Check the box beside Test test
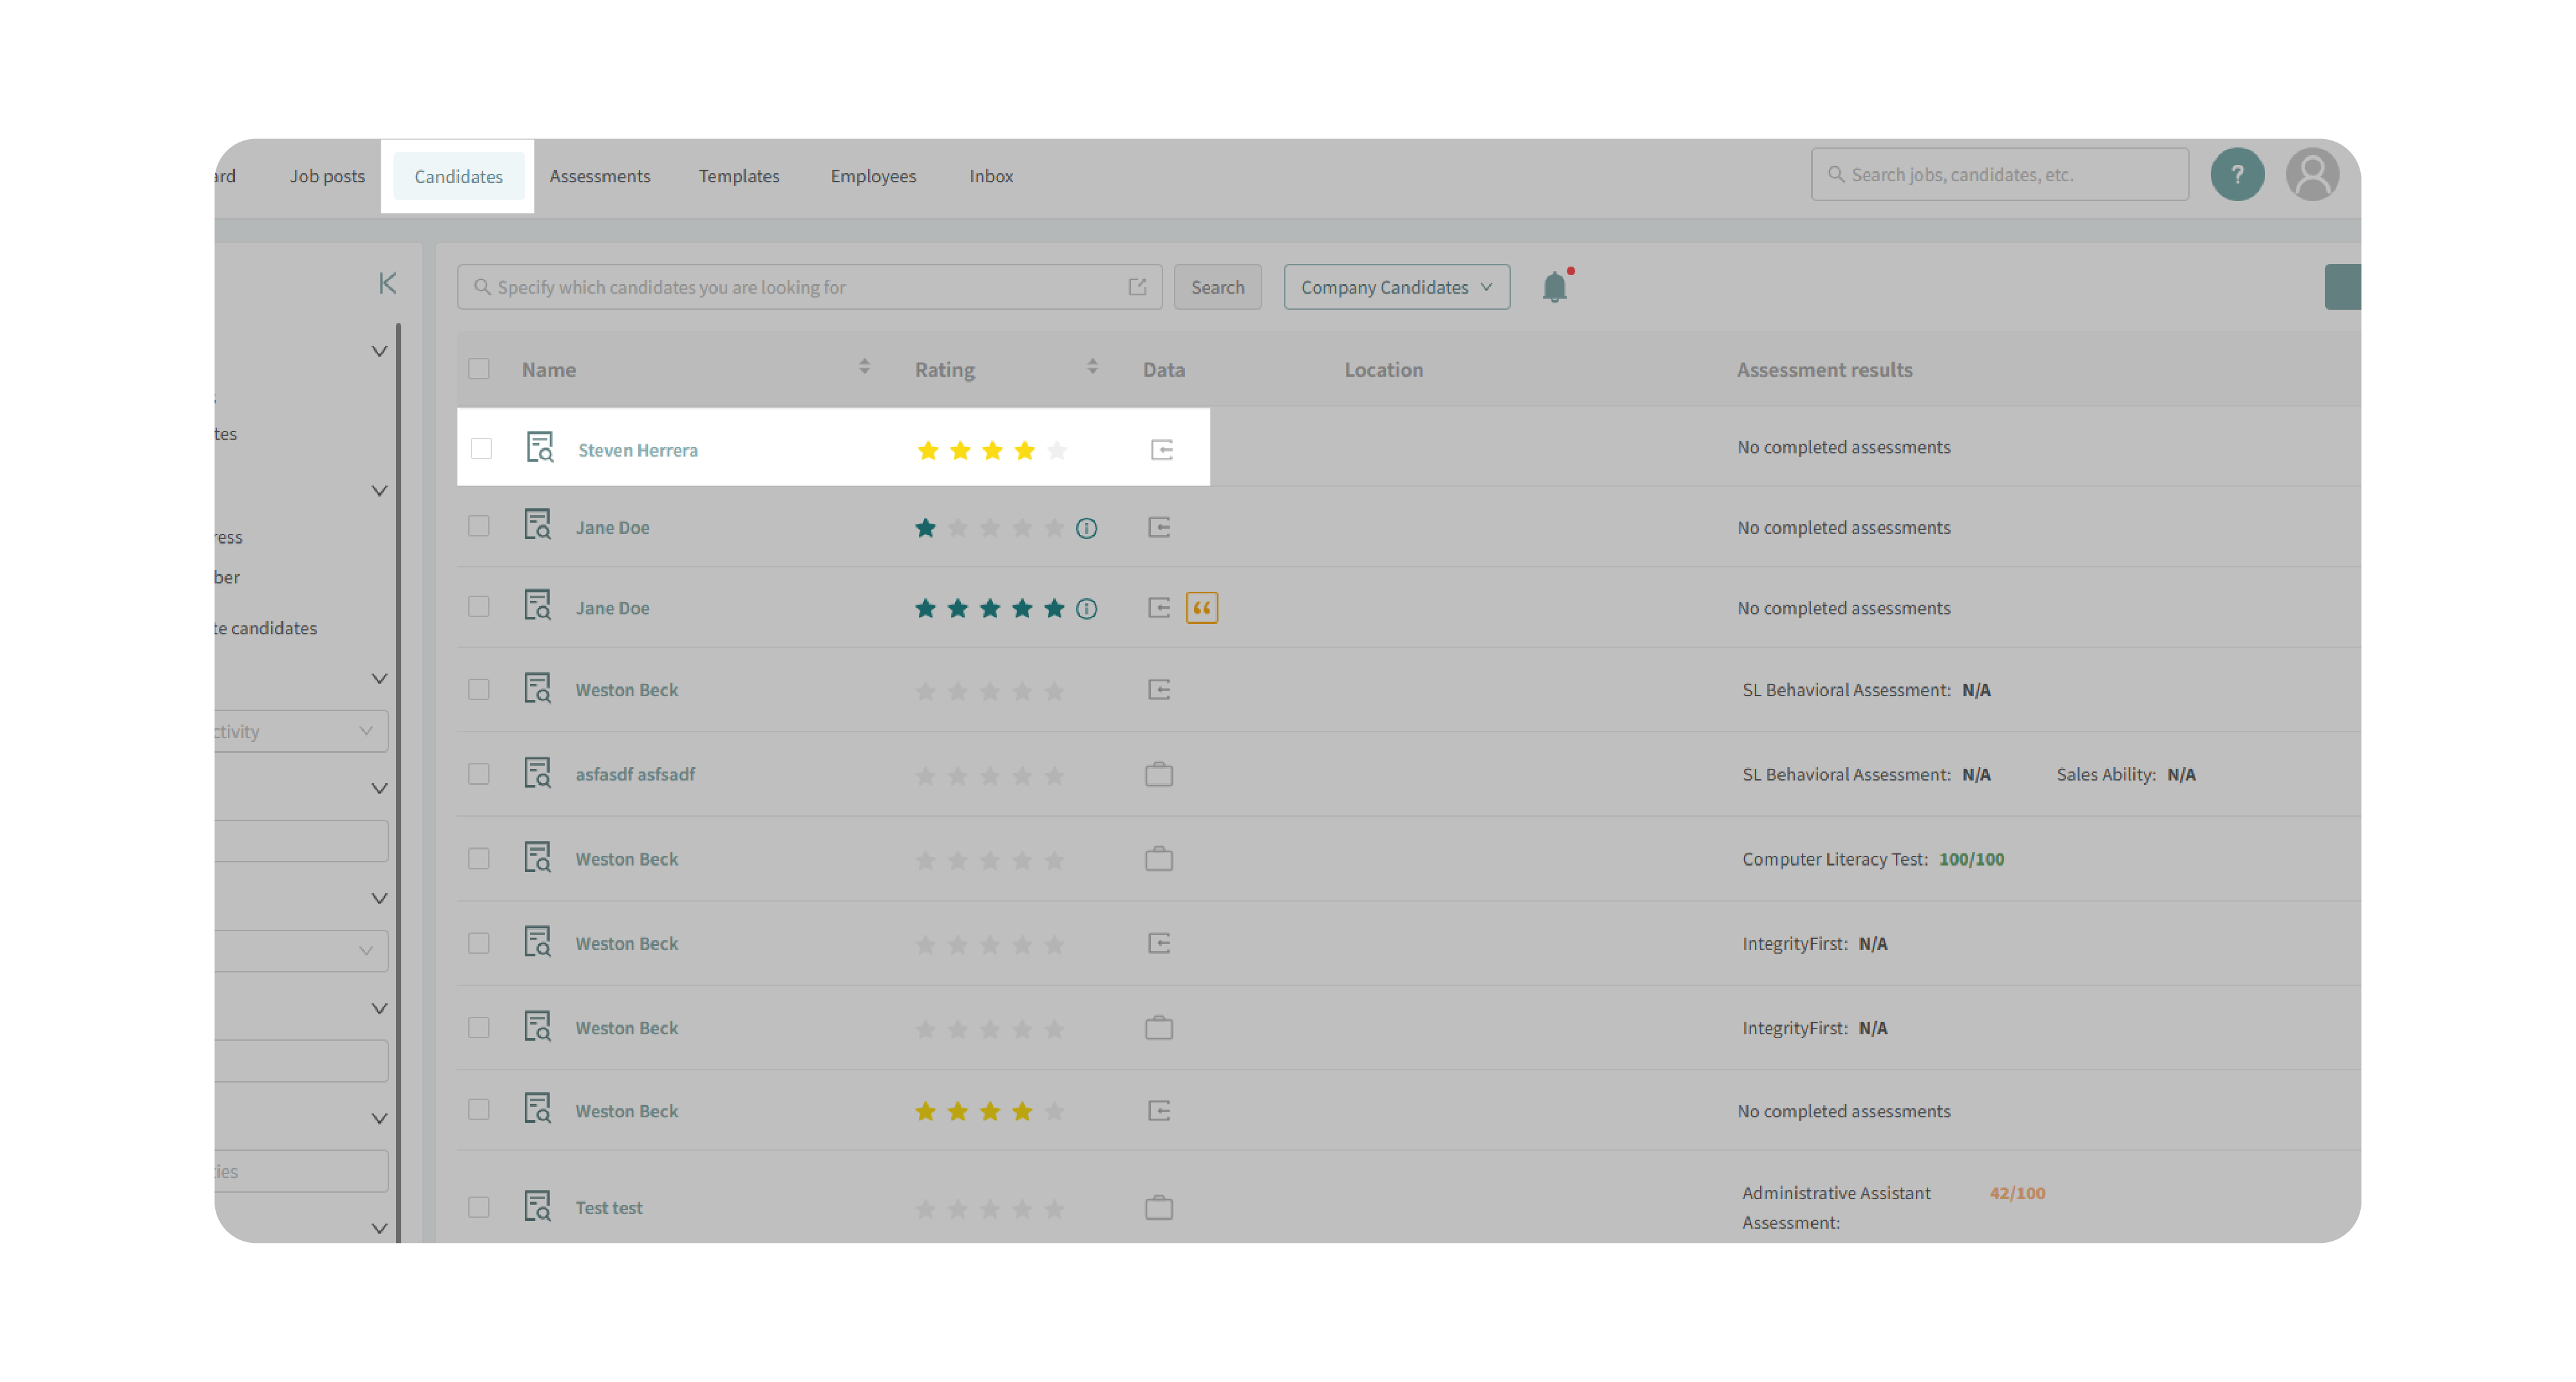 pyautogui.click(x=479, y=1207)
